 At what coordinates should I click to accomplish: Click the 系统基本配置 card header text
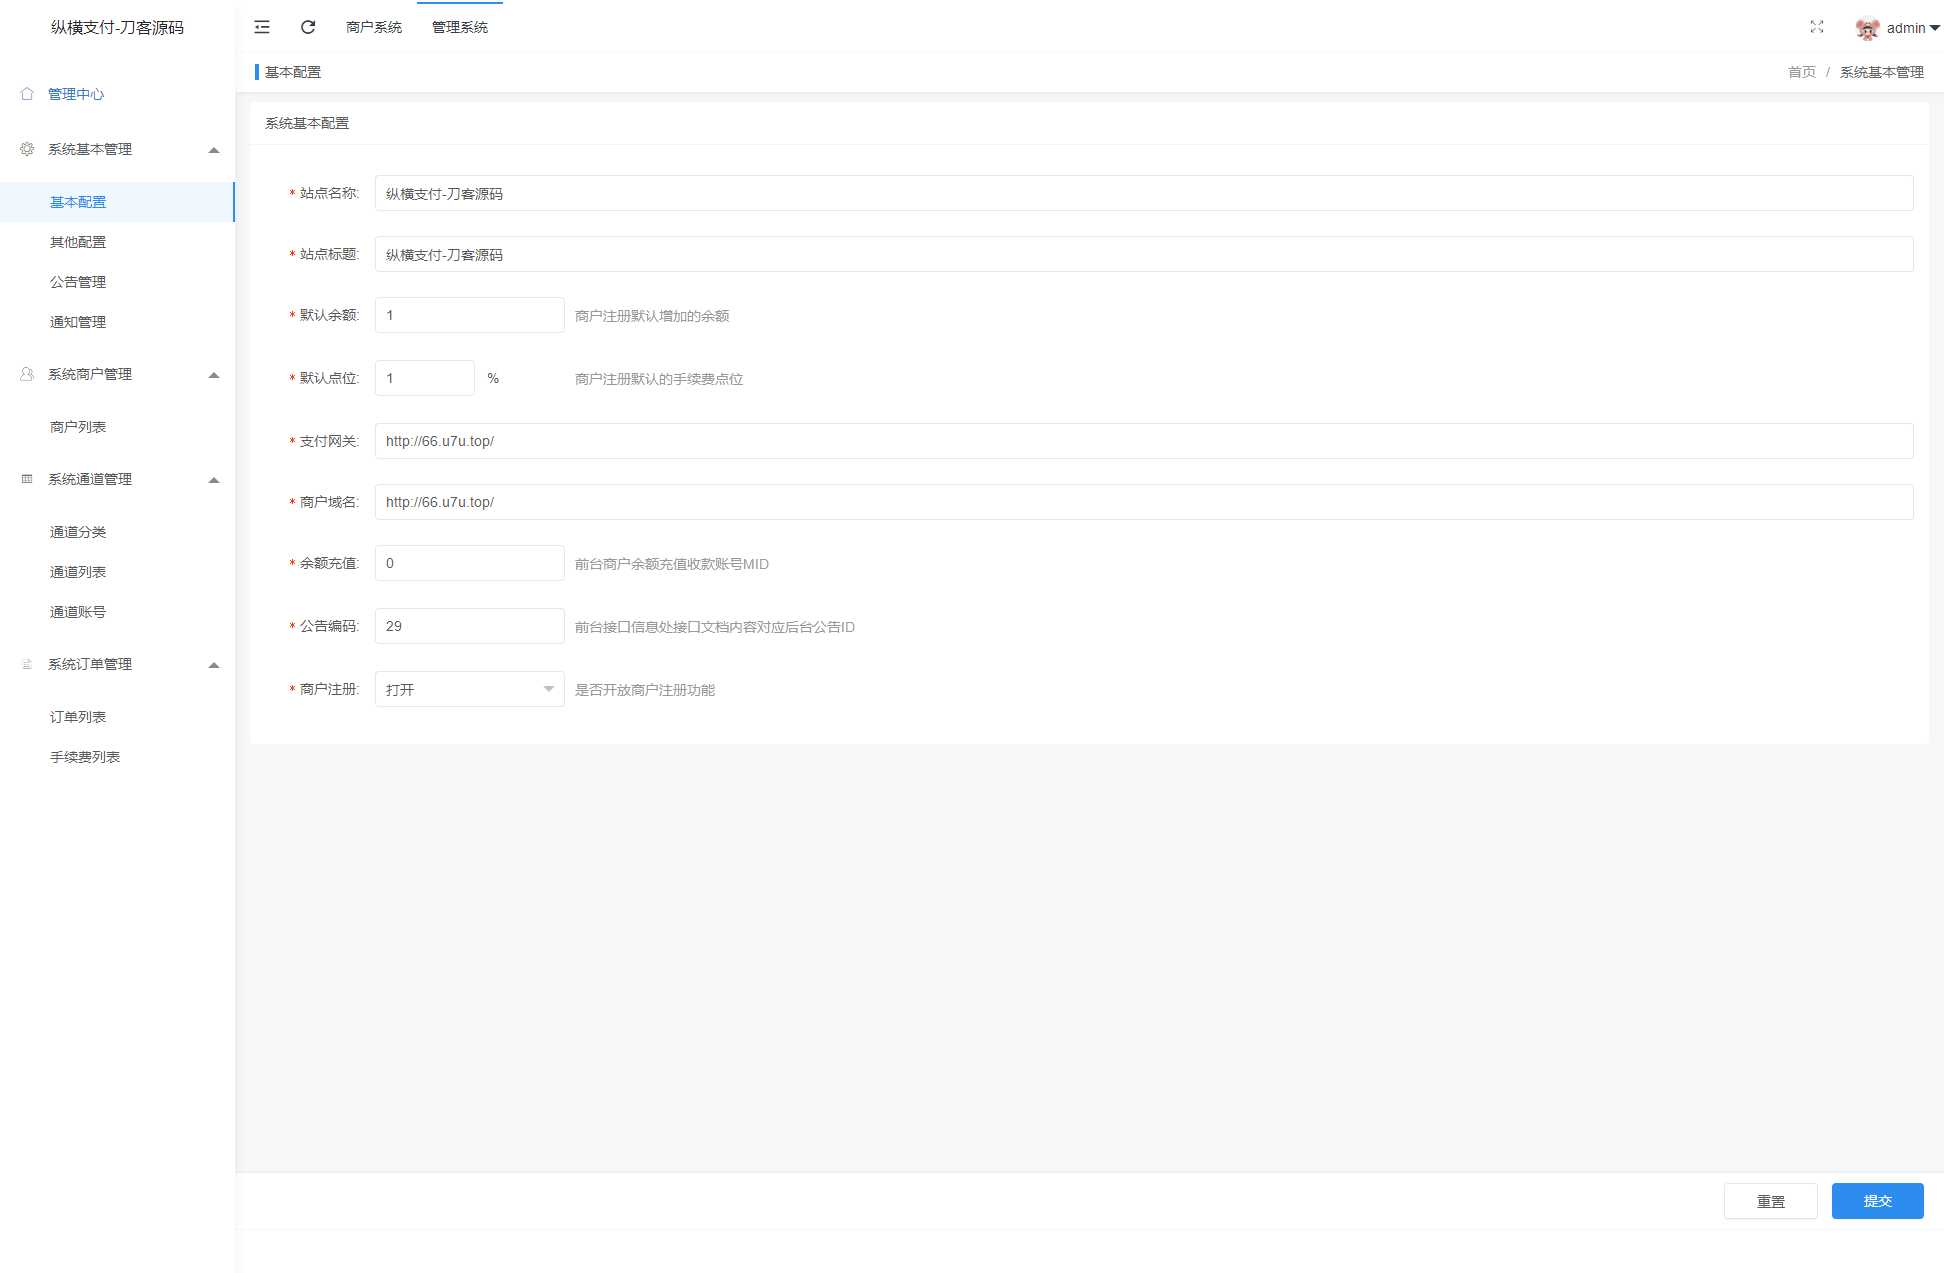coord(307,123)
